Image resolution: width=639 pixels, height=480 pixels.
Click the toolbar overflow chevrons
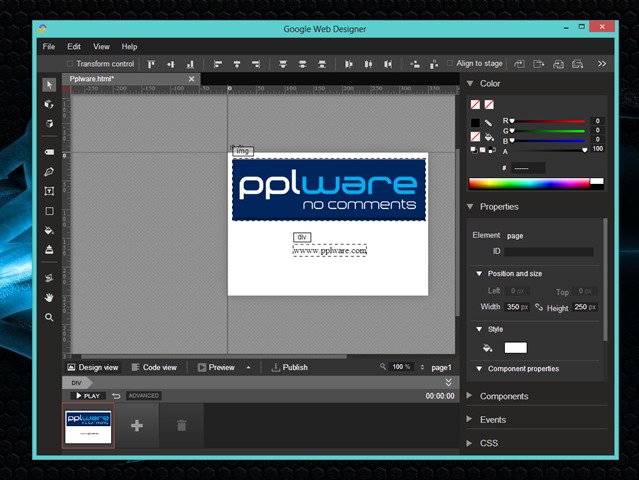tap(602, 64)
